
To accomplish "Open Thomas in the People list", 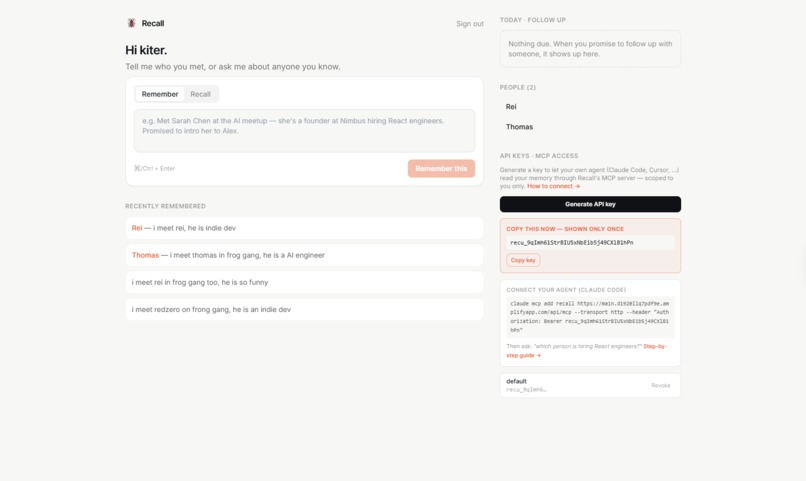I will click(x=519, y=127).
